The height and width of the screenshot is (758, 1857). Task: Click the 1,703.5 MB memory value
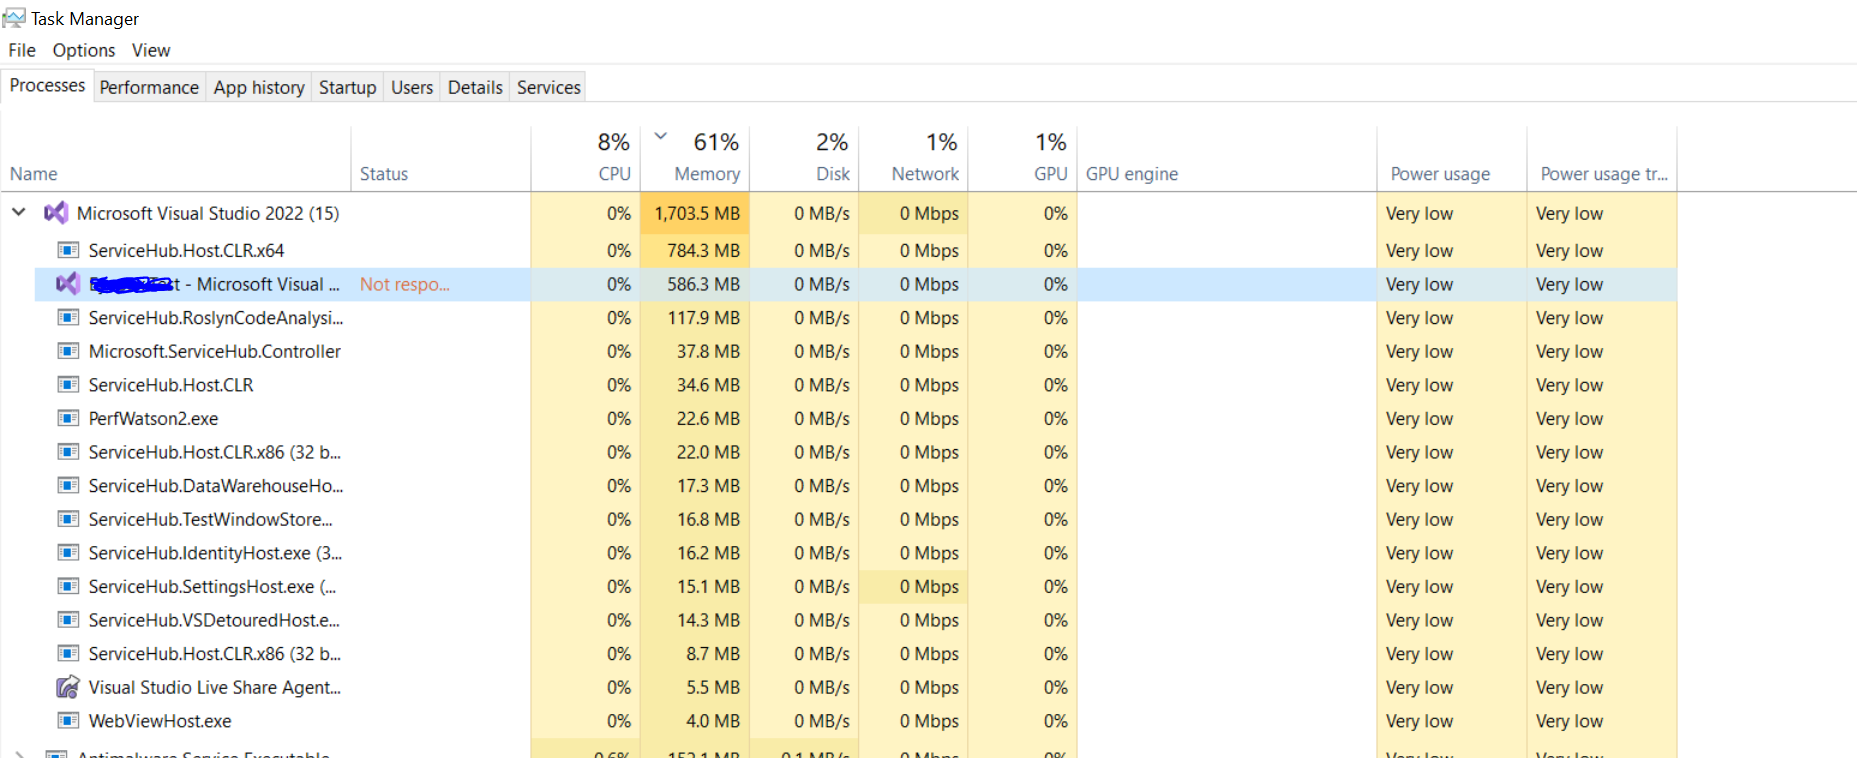(697, 213)
